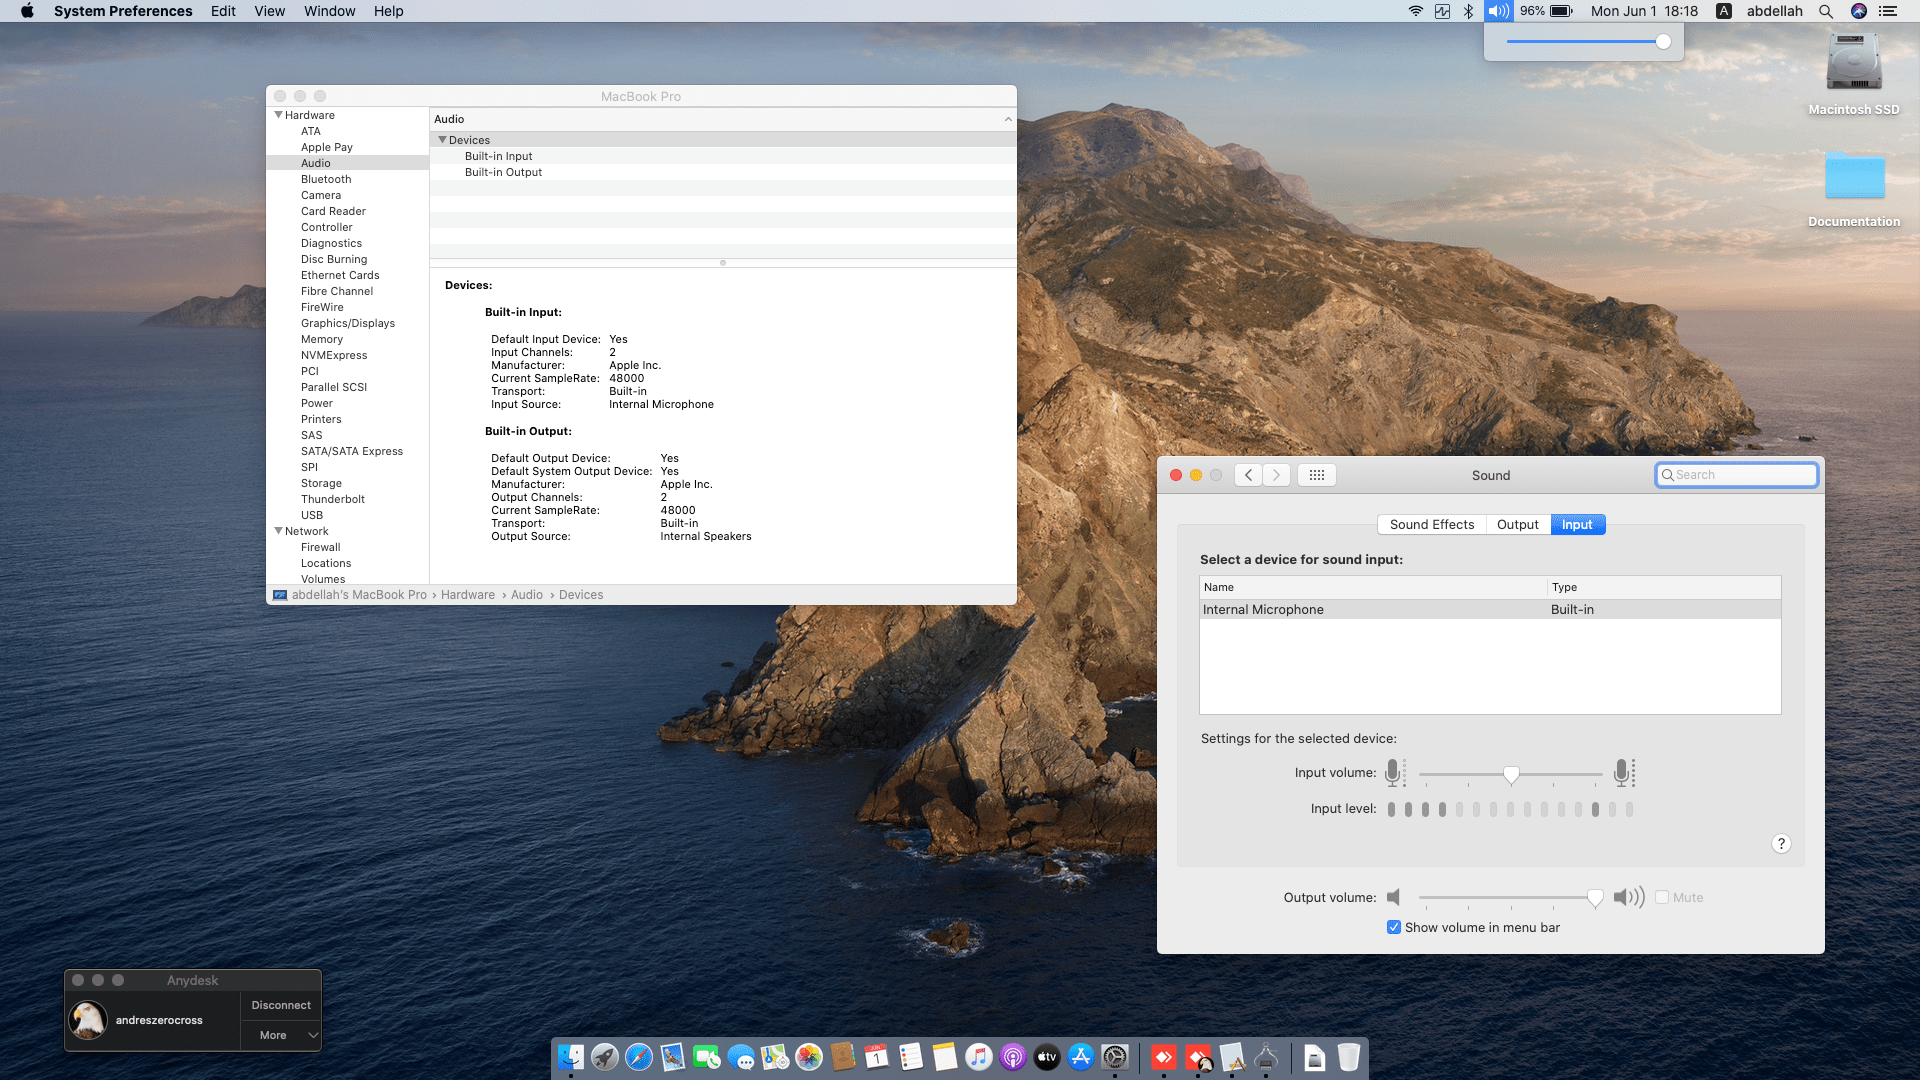Open the help question mark button
The image size is (1920, 1080).
pos(1781,844)
